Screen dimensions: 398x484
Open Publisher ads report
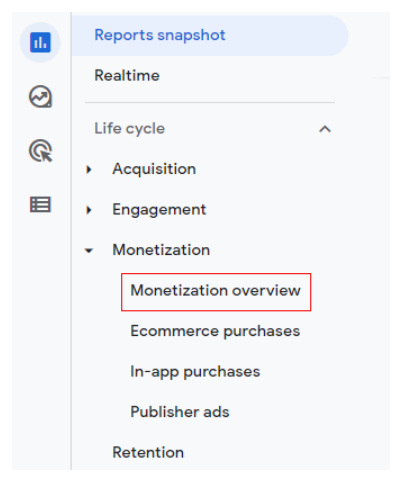[180, 412]
